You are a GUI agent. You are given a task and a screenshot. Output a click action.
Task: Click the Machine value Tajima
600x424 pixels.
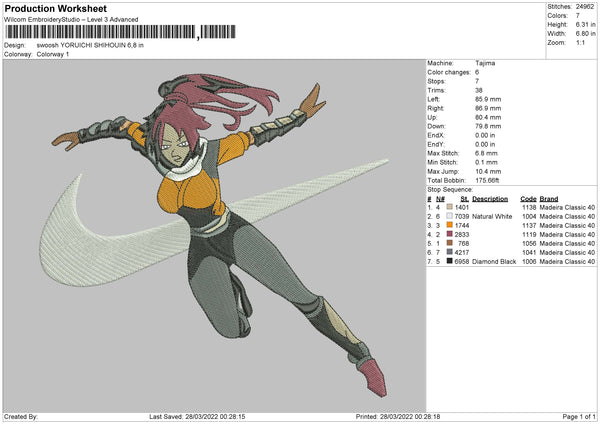coord(485,64)
